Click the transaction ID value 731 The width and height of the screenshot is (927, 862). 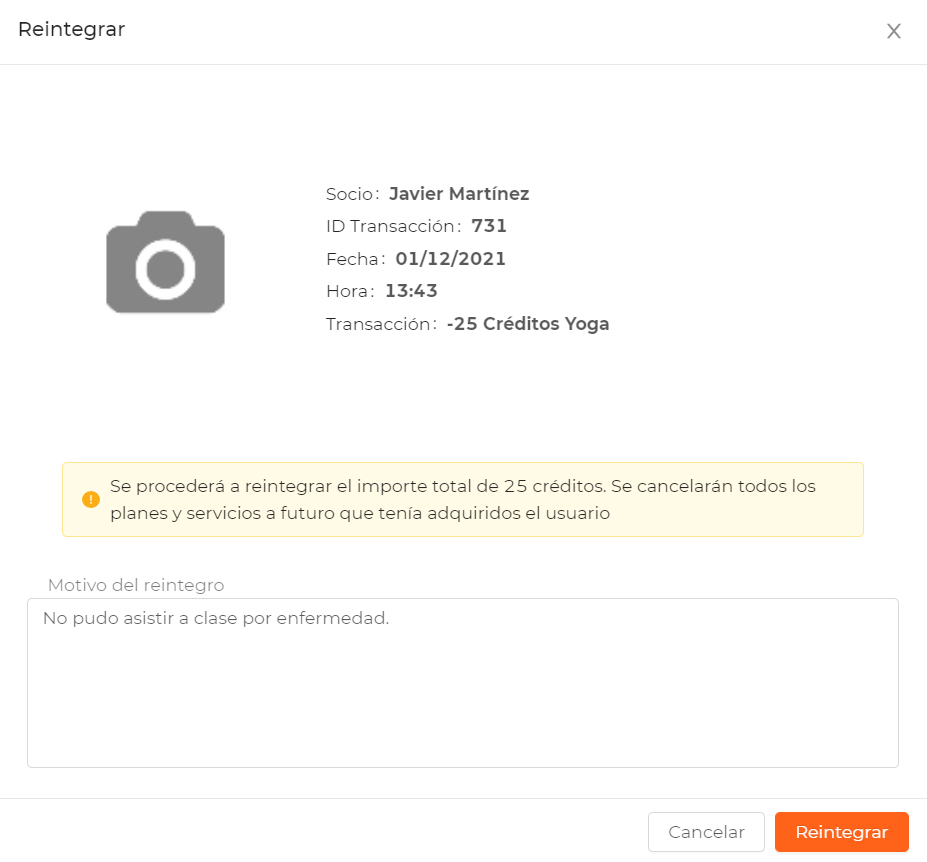click(x=489, y=226)
